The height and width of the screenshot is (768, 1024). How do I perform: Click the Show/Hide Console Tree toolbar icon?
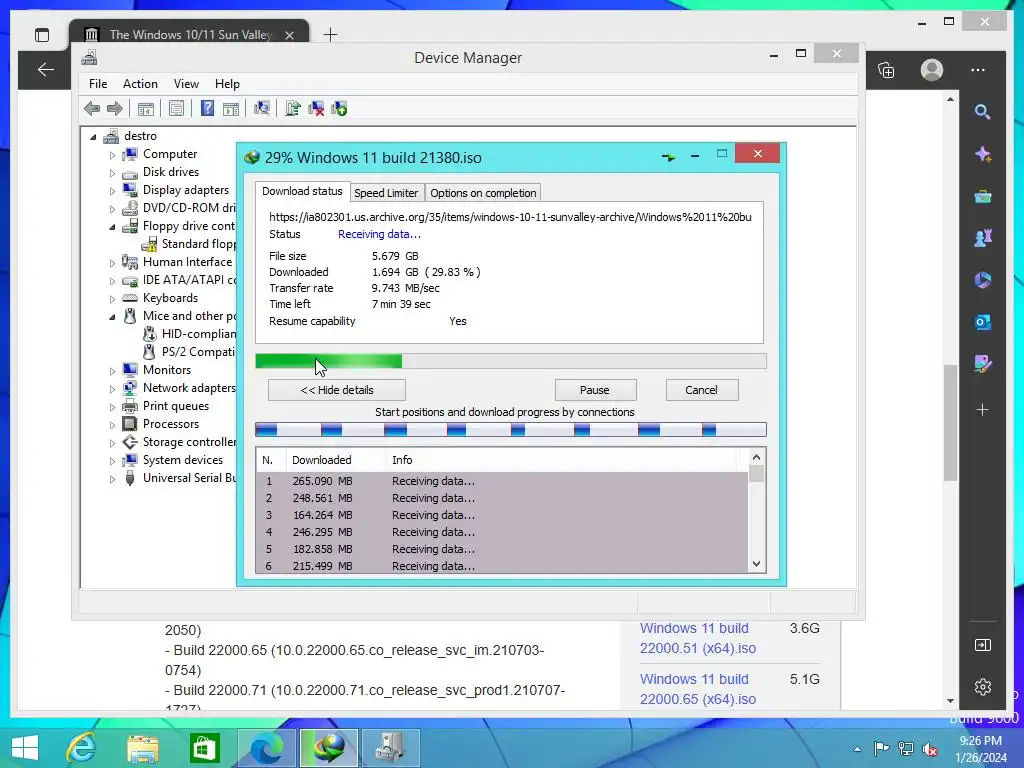click(x=146, y=108)
